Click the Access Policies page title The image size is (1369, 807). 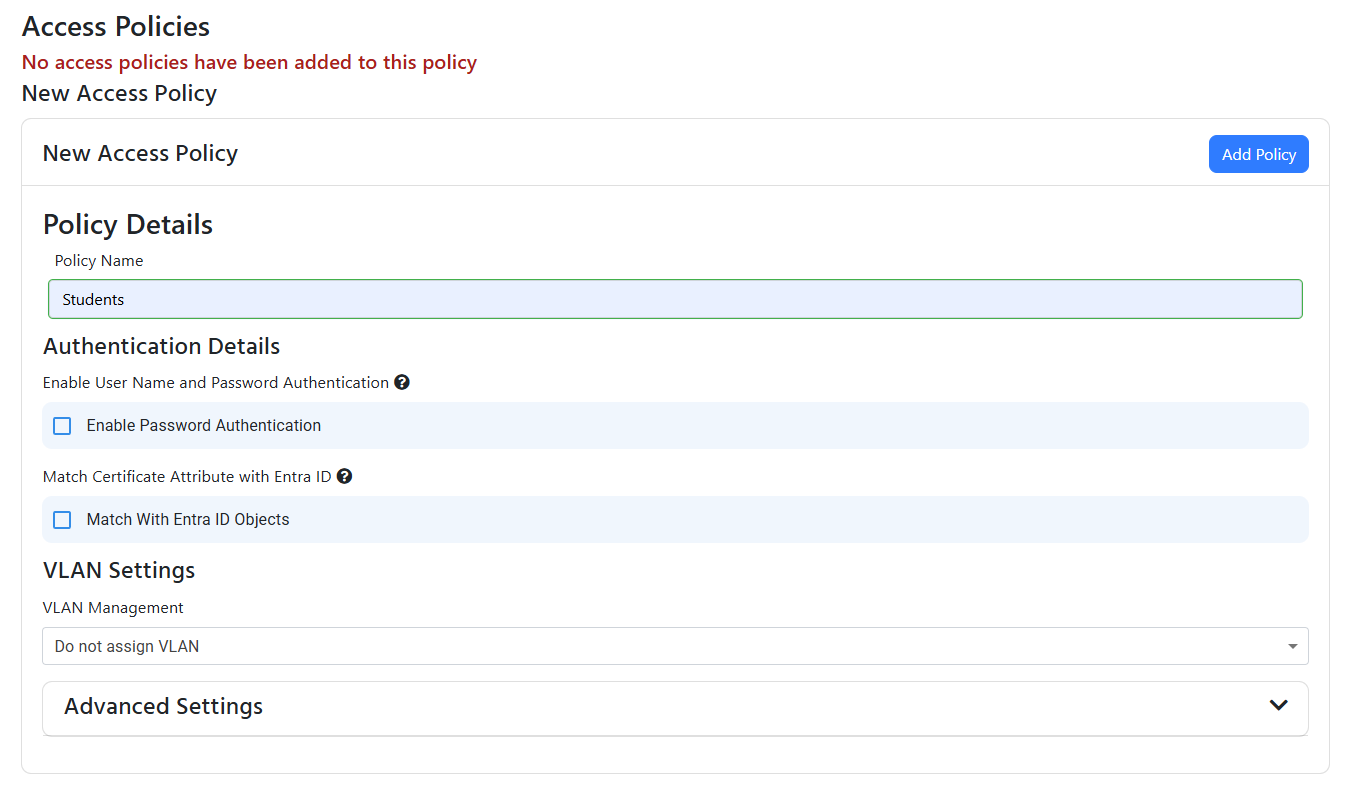click(x=116, y=26)
